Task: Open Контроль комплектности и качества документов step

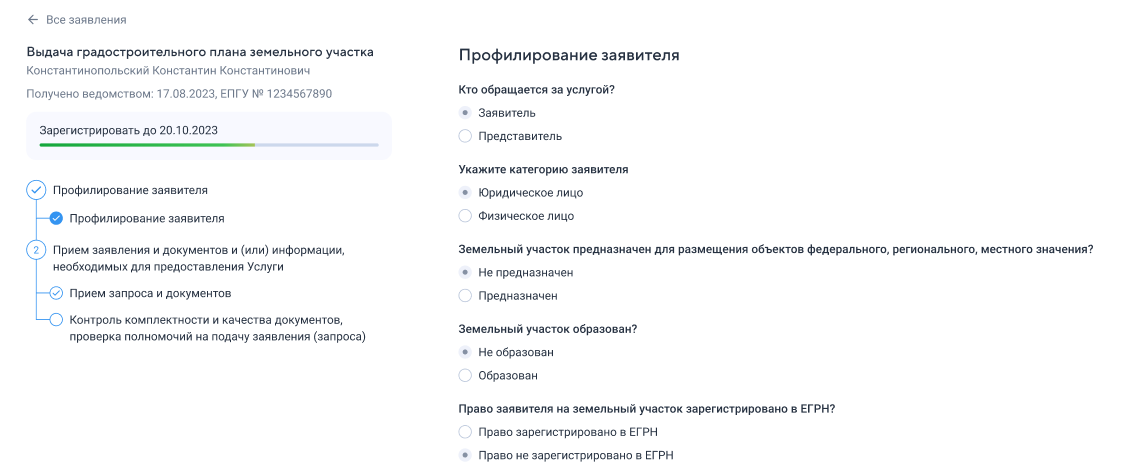Action: tap(217, 328)
